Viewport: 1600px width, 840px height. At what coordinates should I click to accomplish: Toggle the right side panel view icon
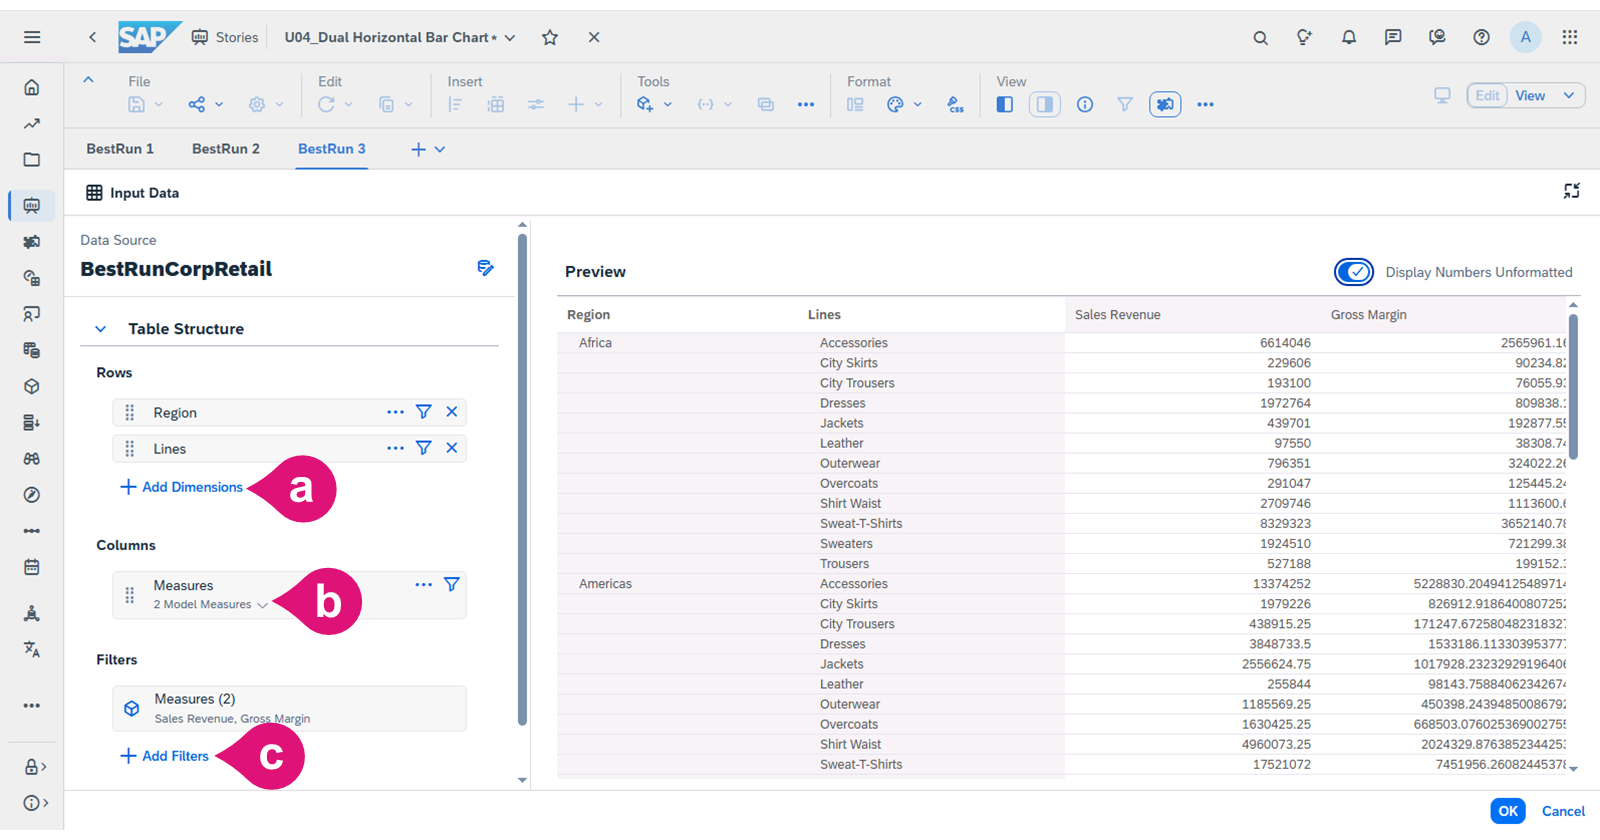point(1045,104)
